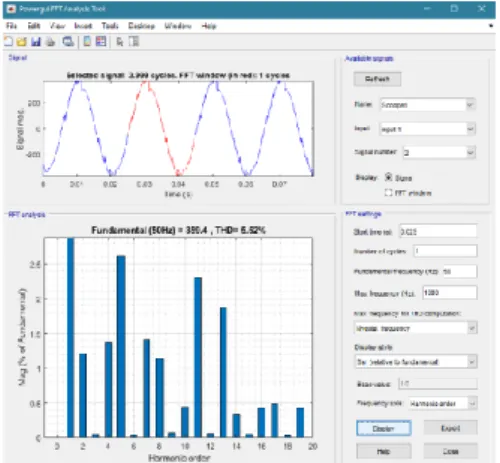The width and height of the screenshot is (500, 463).
Task: Expand the Signal number dropdown
Action: (470, 153)
